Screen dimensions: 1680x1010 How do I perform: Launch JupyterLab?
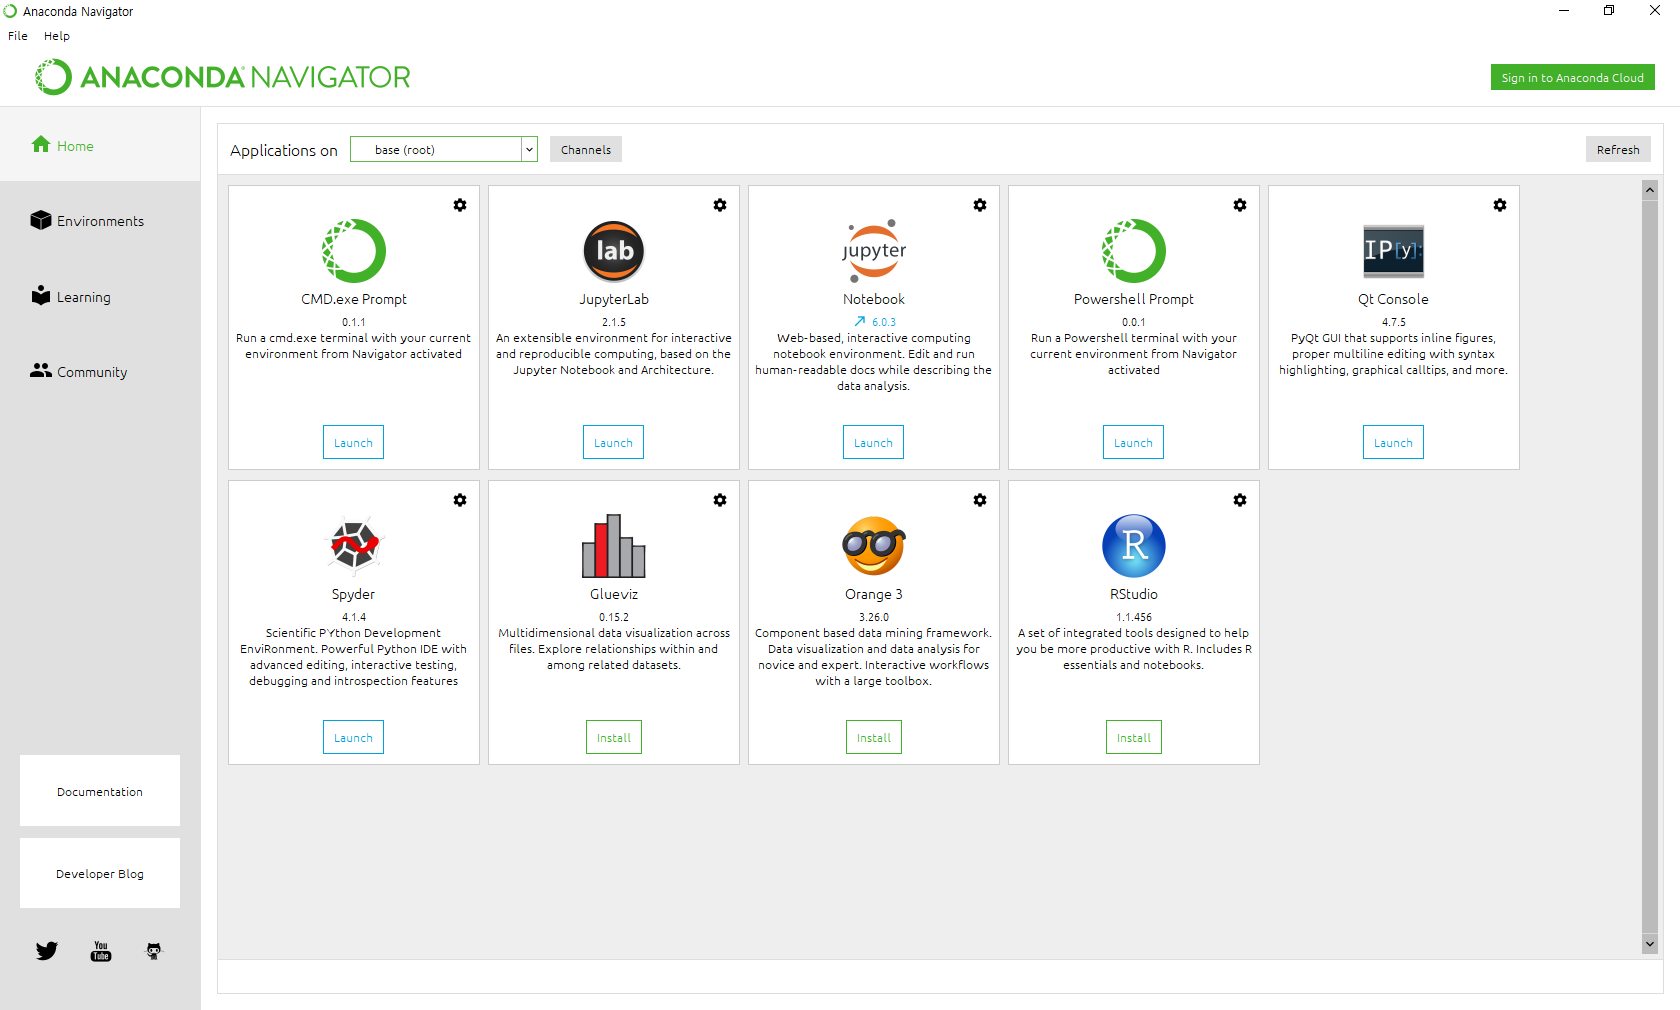[x=614, y=443]
